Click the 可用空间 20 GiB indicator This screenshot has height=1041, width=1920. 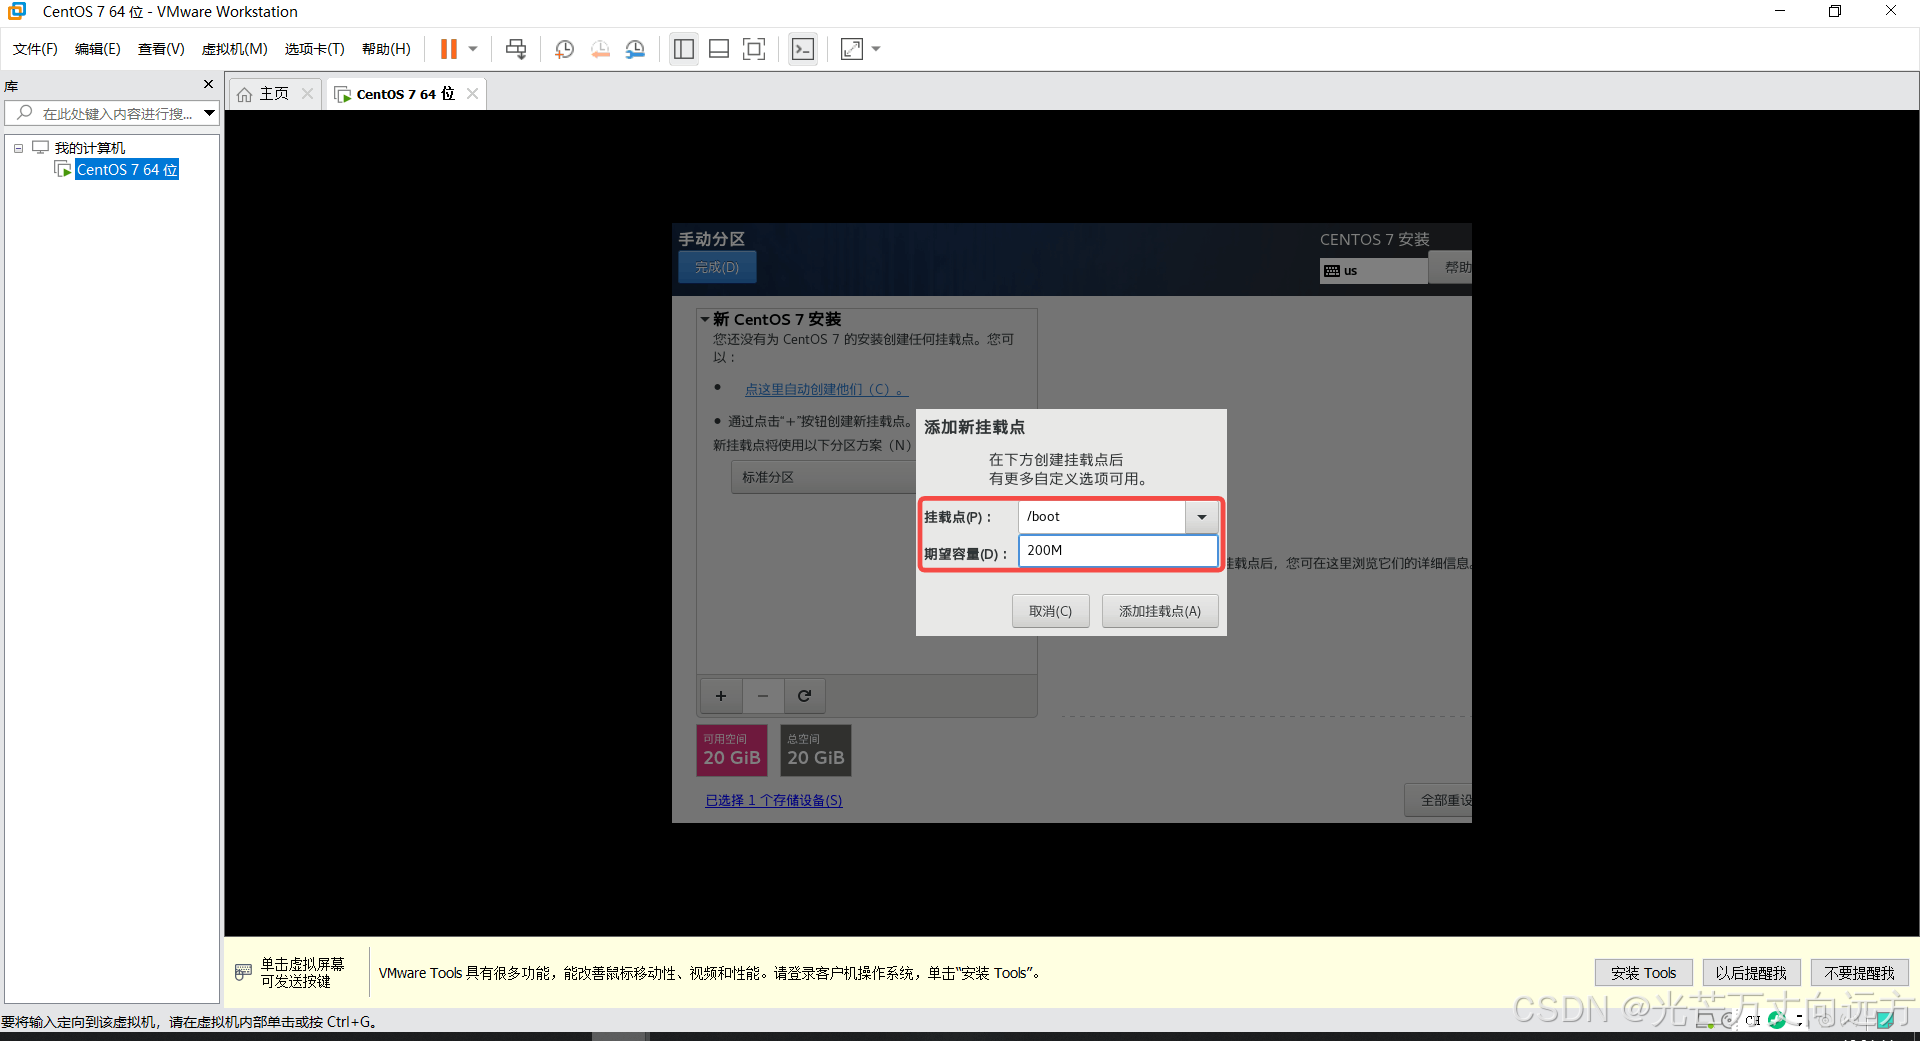tap(732, 751)
